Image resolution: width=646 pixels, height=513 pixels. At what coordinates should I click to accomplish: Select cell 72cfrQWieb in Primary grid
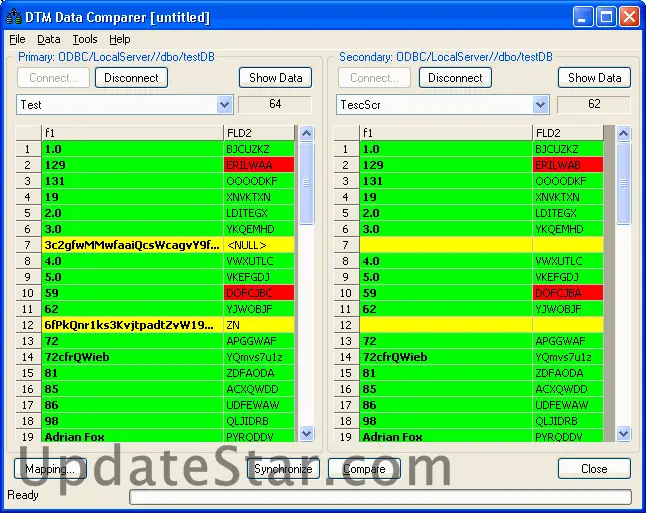pos(132,357)
